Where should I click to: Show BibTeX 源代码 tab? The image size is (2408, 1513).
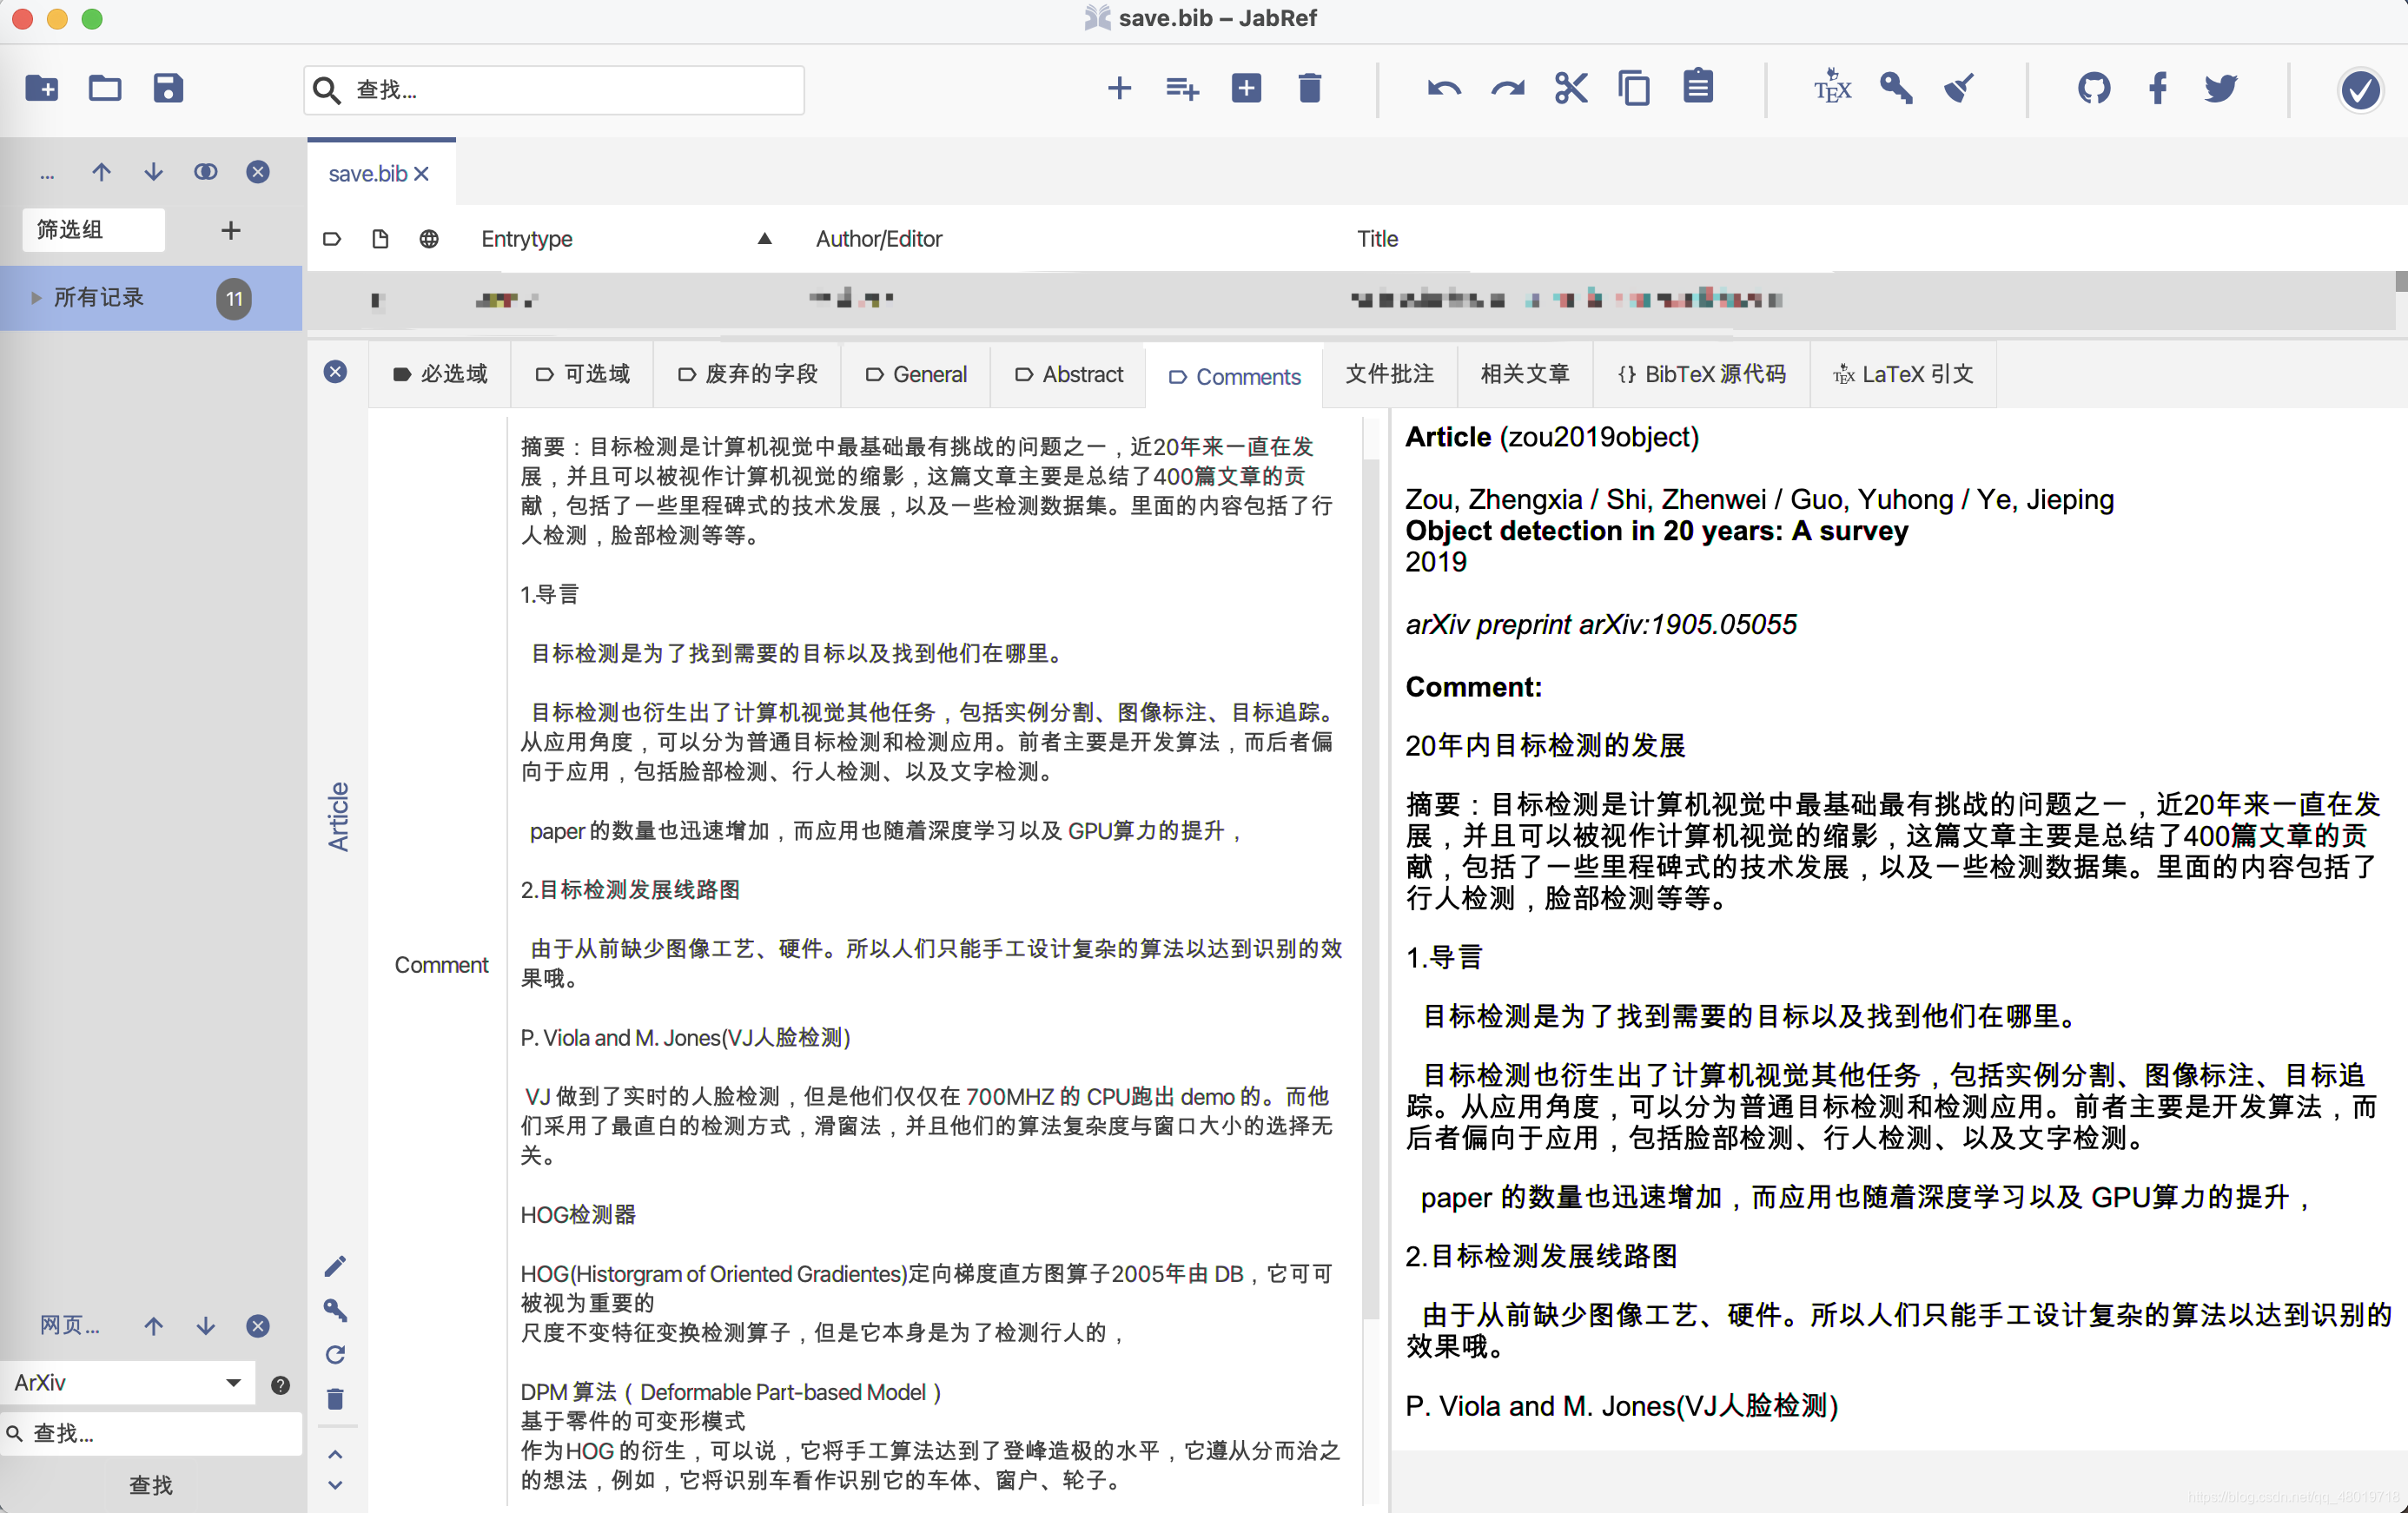(1701, 375)
